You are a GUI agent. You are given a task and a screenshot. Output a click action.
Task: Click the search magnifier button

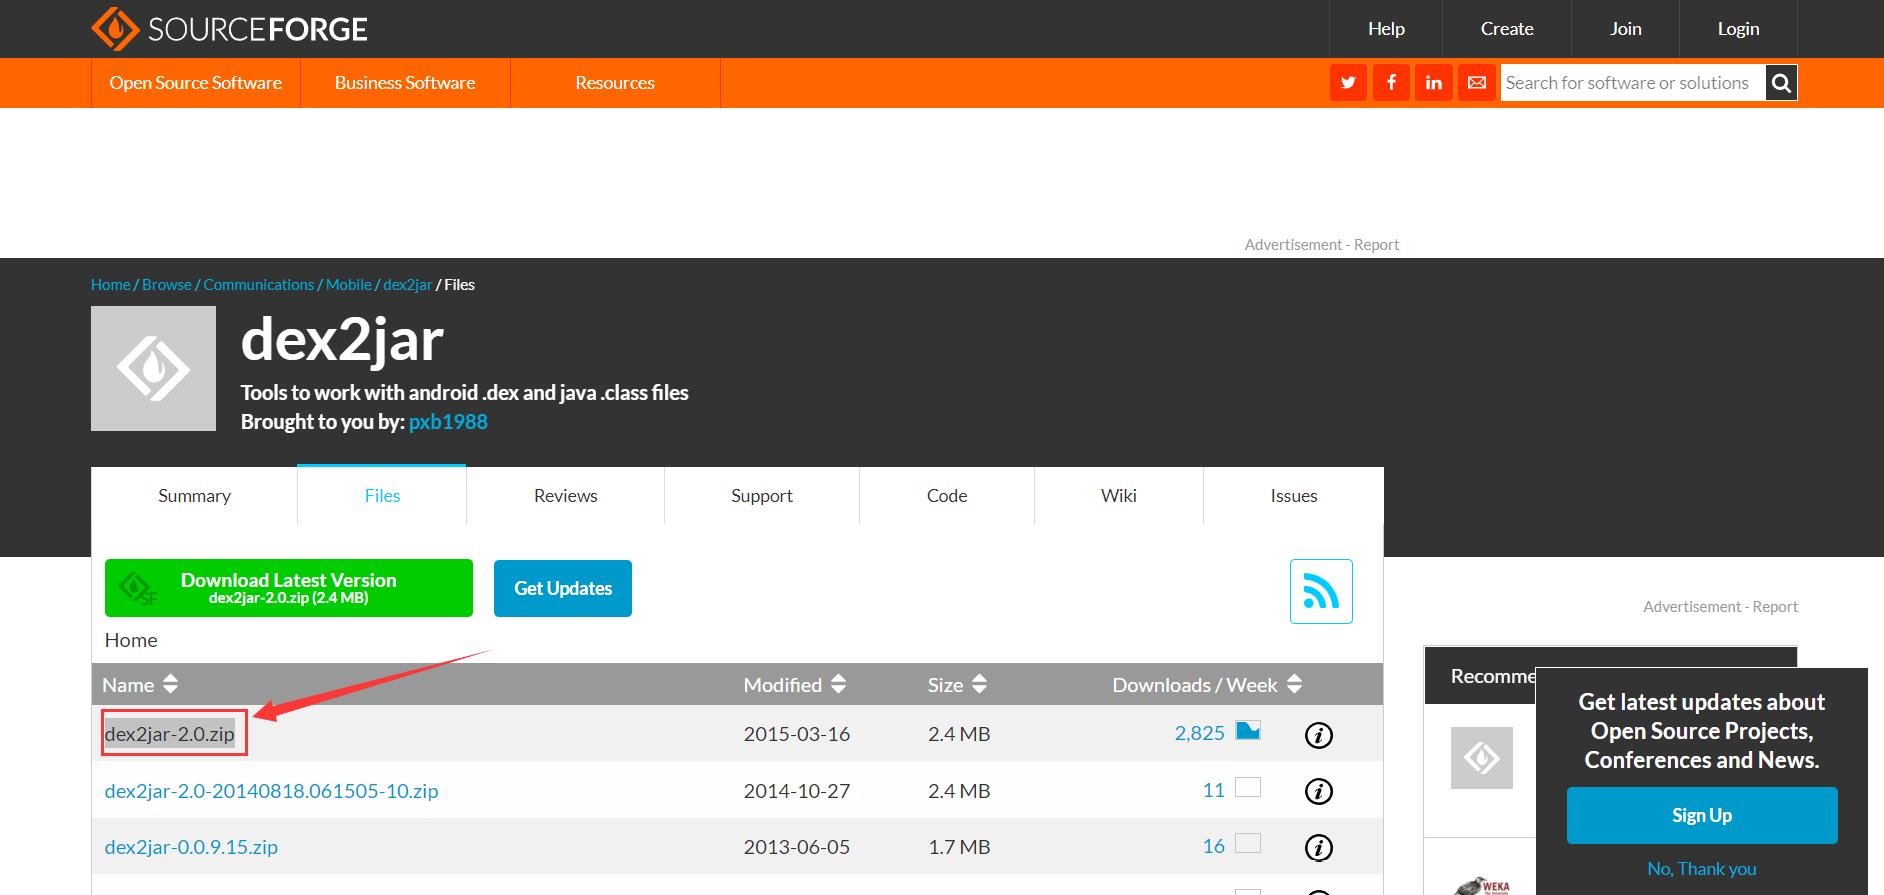pyautogui.click(x=1781, y=83)
